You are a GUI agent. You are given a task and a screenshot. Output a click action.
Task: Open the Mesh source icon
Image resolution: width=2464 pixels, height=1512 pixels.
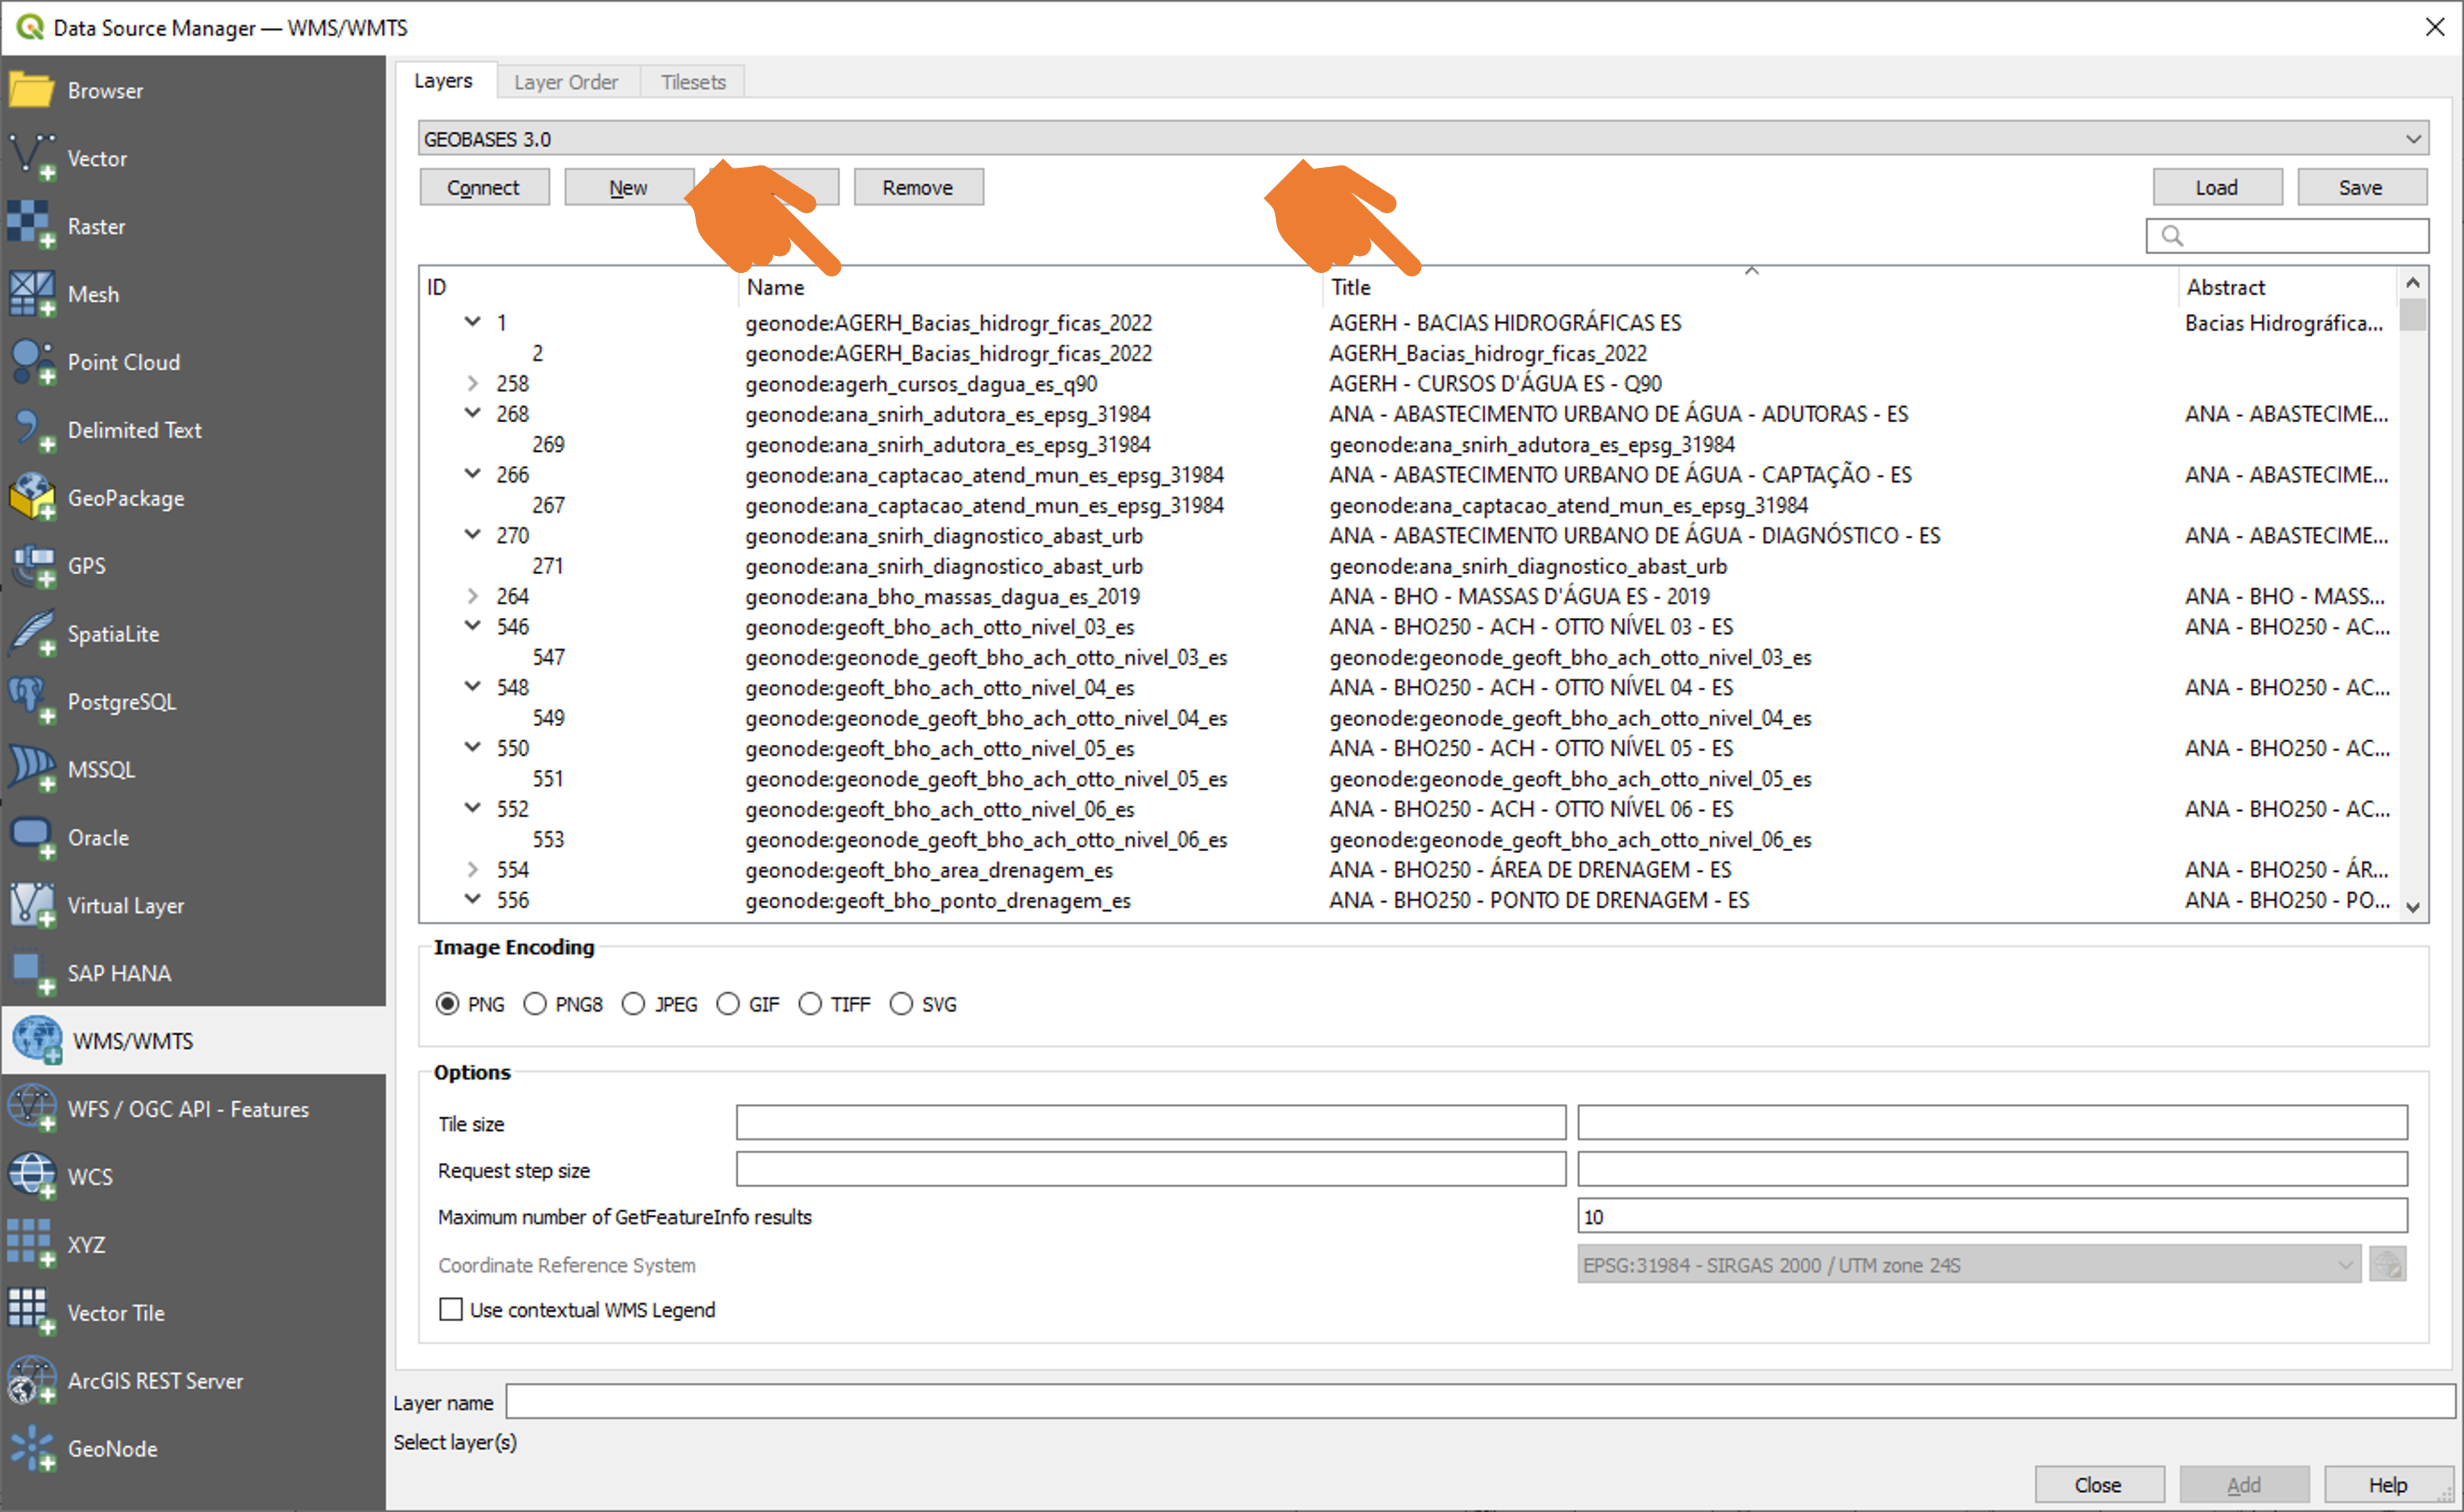click(31, 294)
